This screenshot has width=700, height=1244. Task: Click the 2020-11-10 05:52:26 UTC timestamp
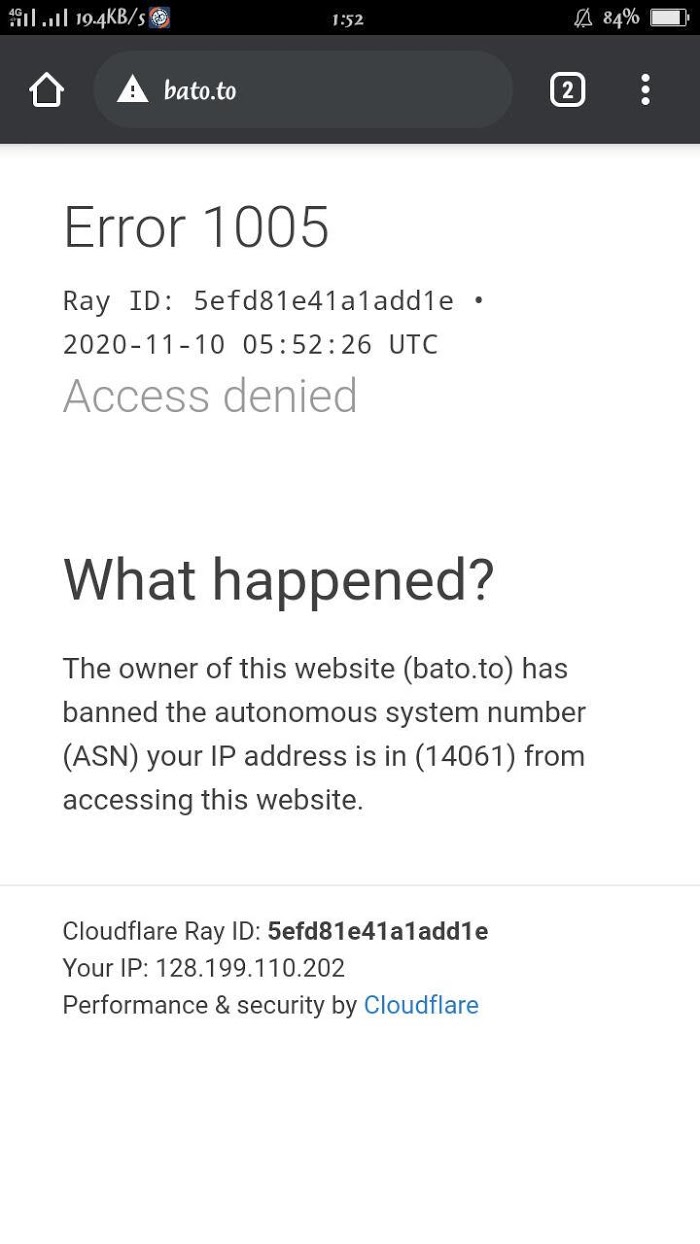250,344
